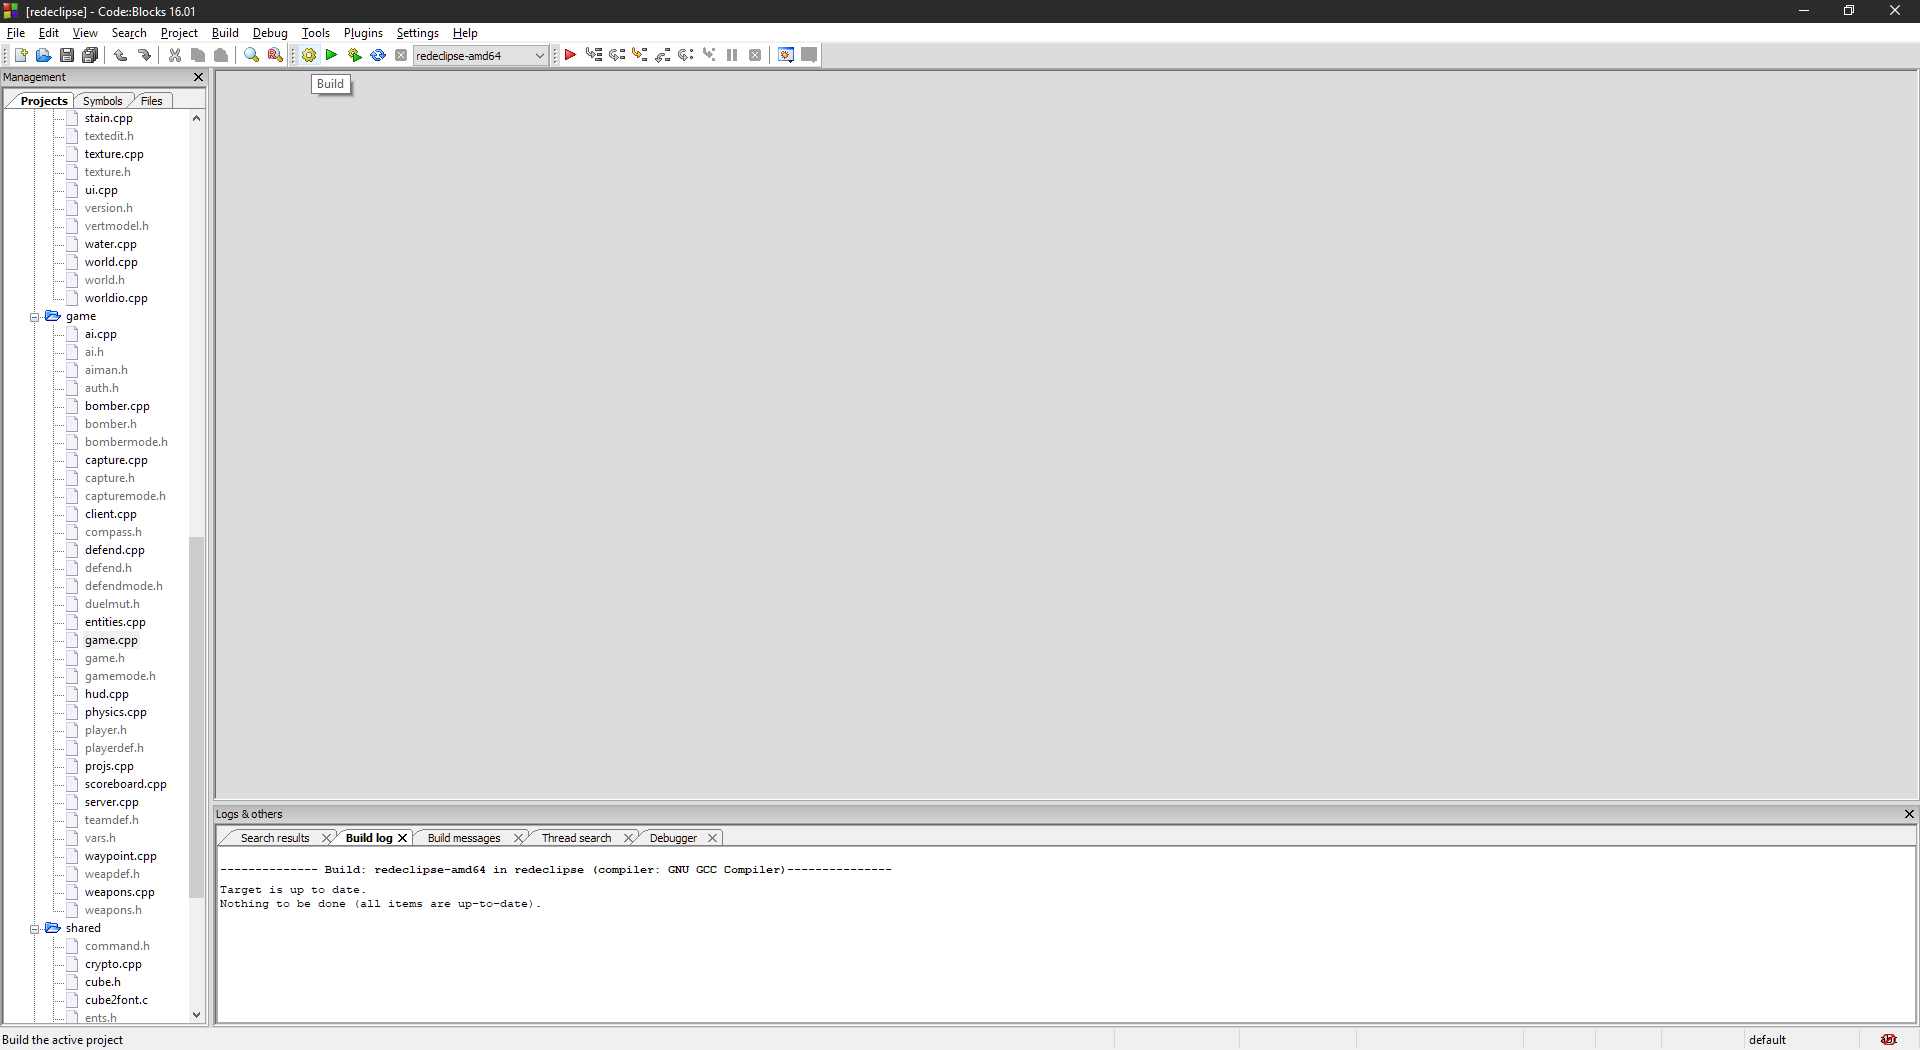Open the Debugging Windows icon with bug symbol
1920x1050 pixels.
click(x=786, y=55)
